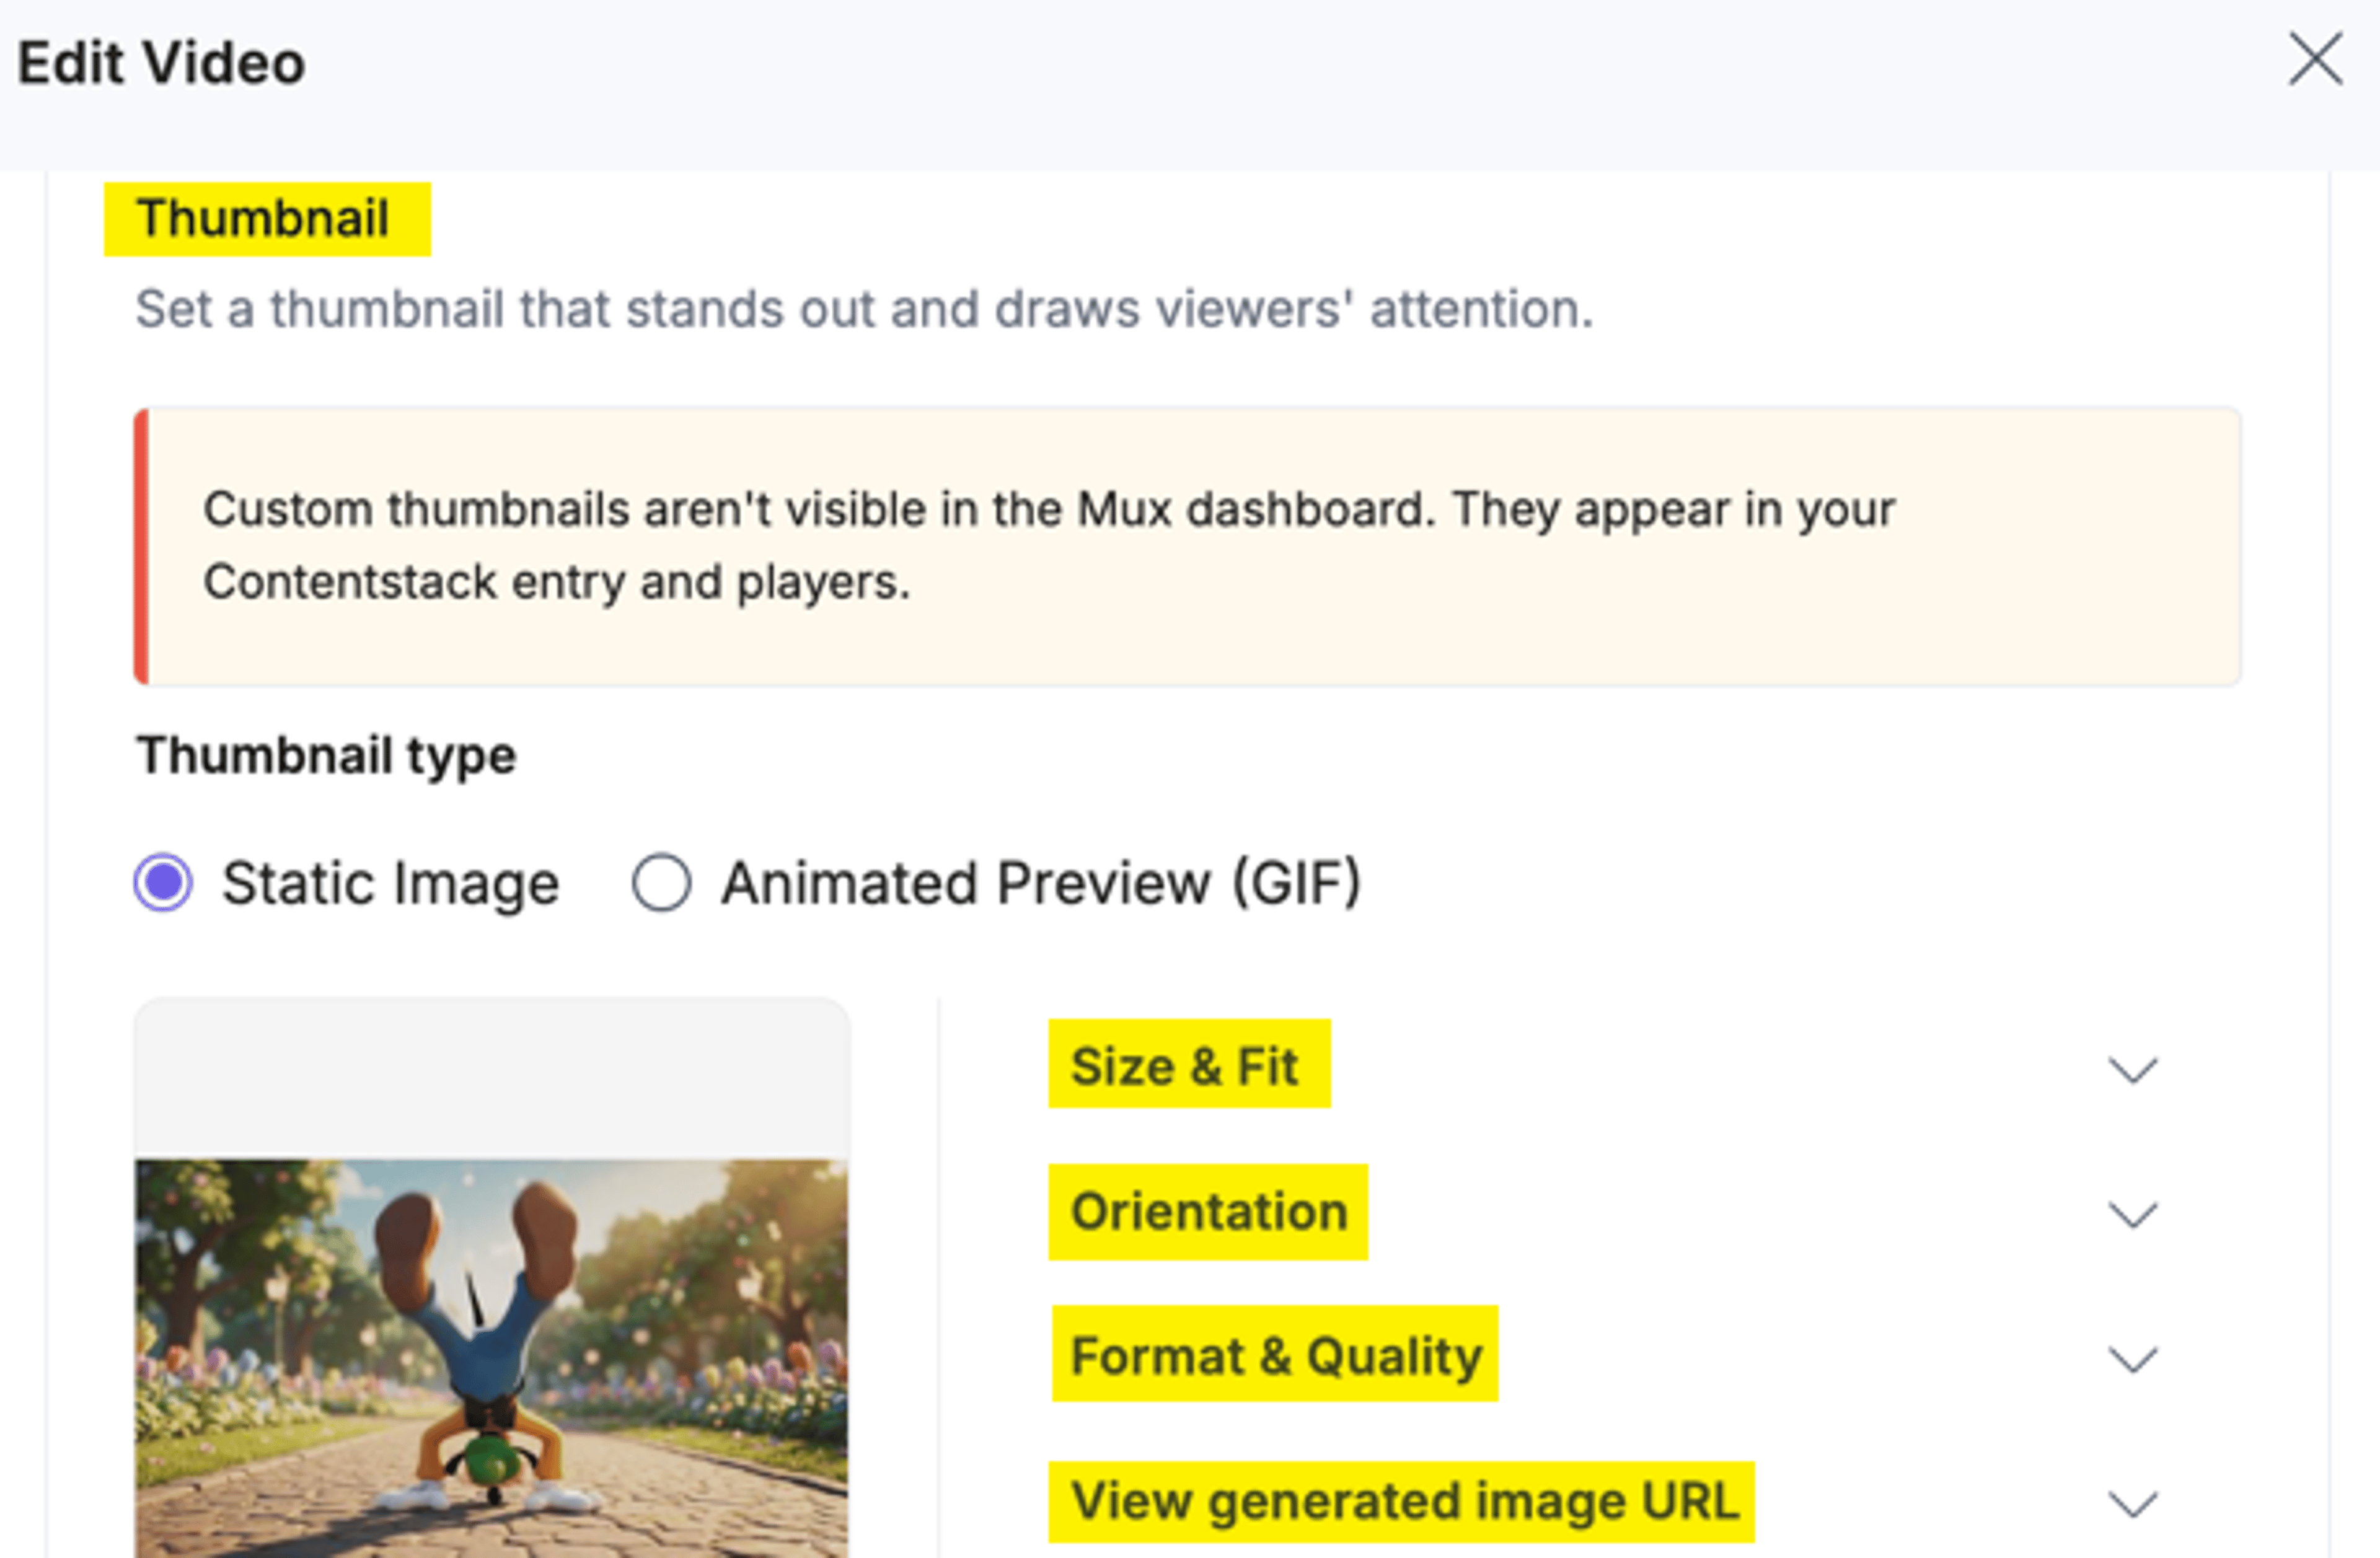The image size is (2380, 1558).
Task: Click the Edit Video title
Action: pyautogui.click(x=161, y=63)
